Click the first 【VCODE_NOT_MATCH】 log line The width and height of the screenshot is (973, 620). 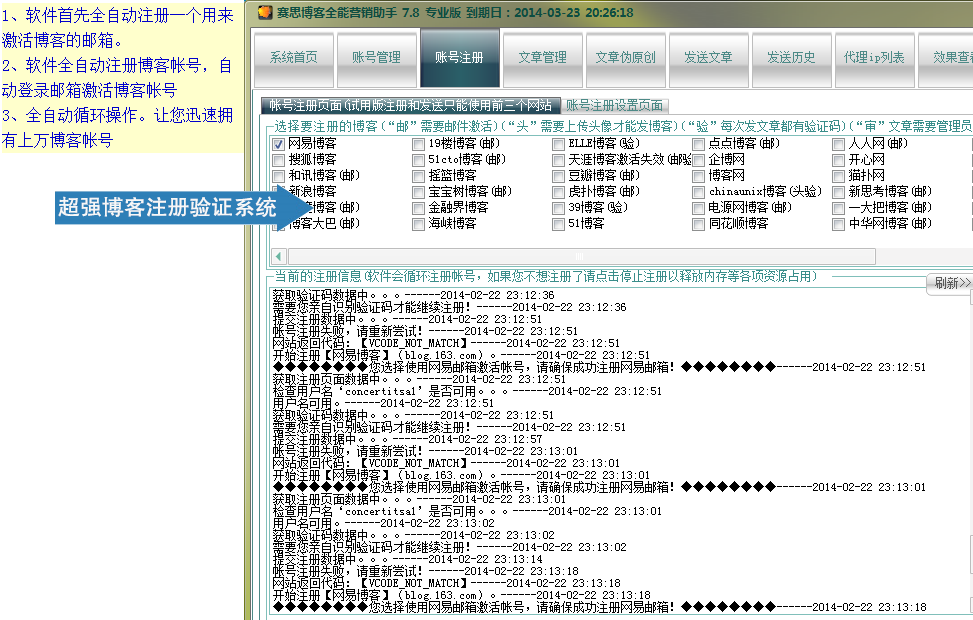tap(446, 343)
